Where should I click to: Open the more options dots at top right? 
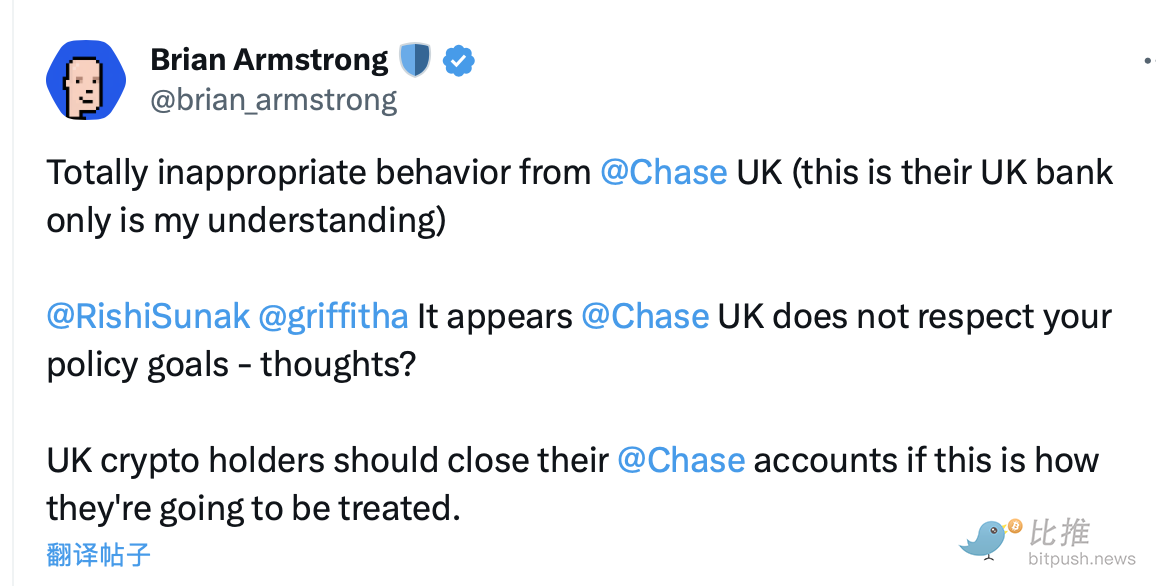1148,61
